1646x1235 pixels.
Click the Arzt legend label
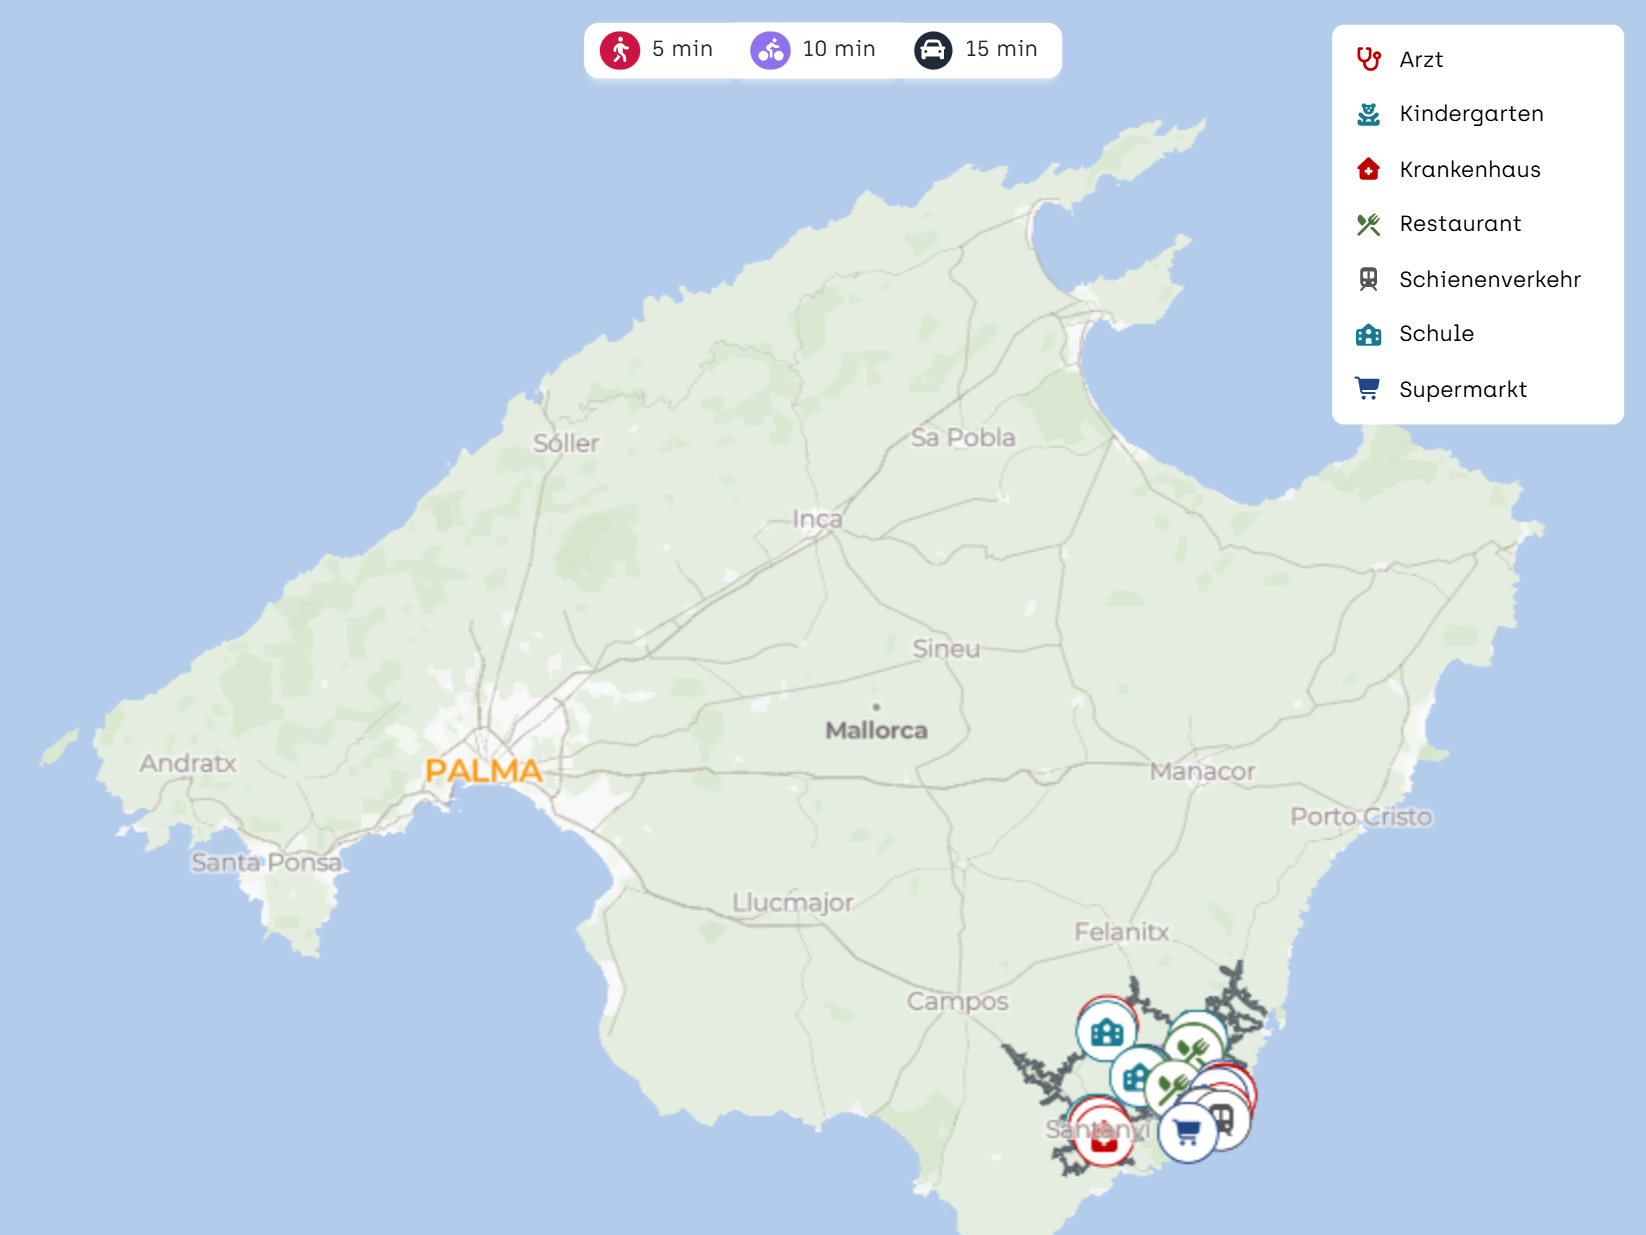(1420, 59)
